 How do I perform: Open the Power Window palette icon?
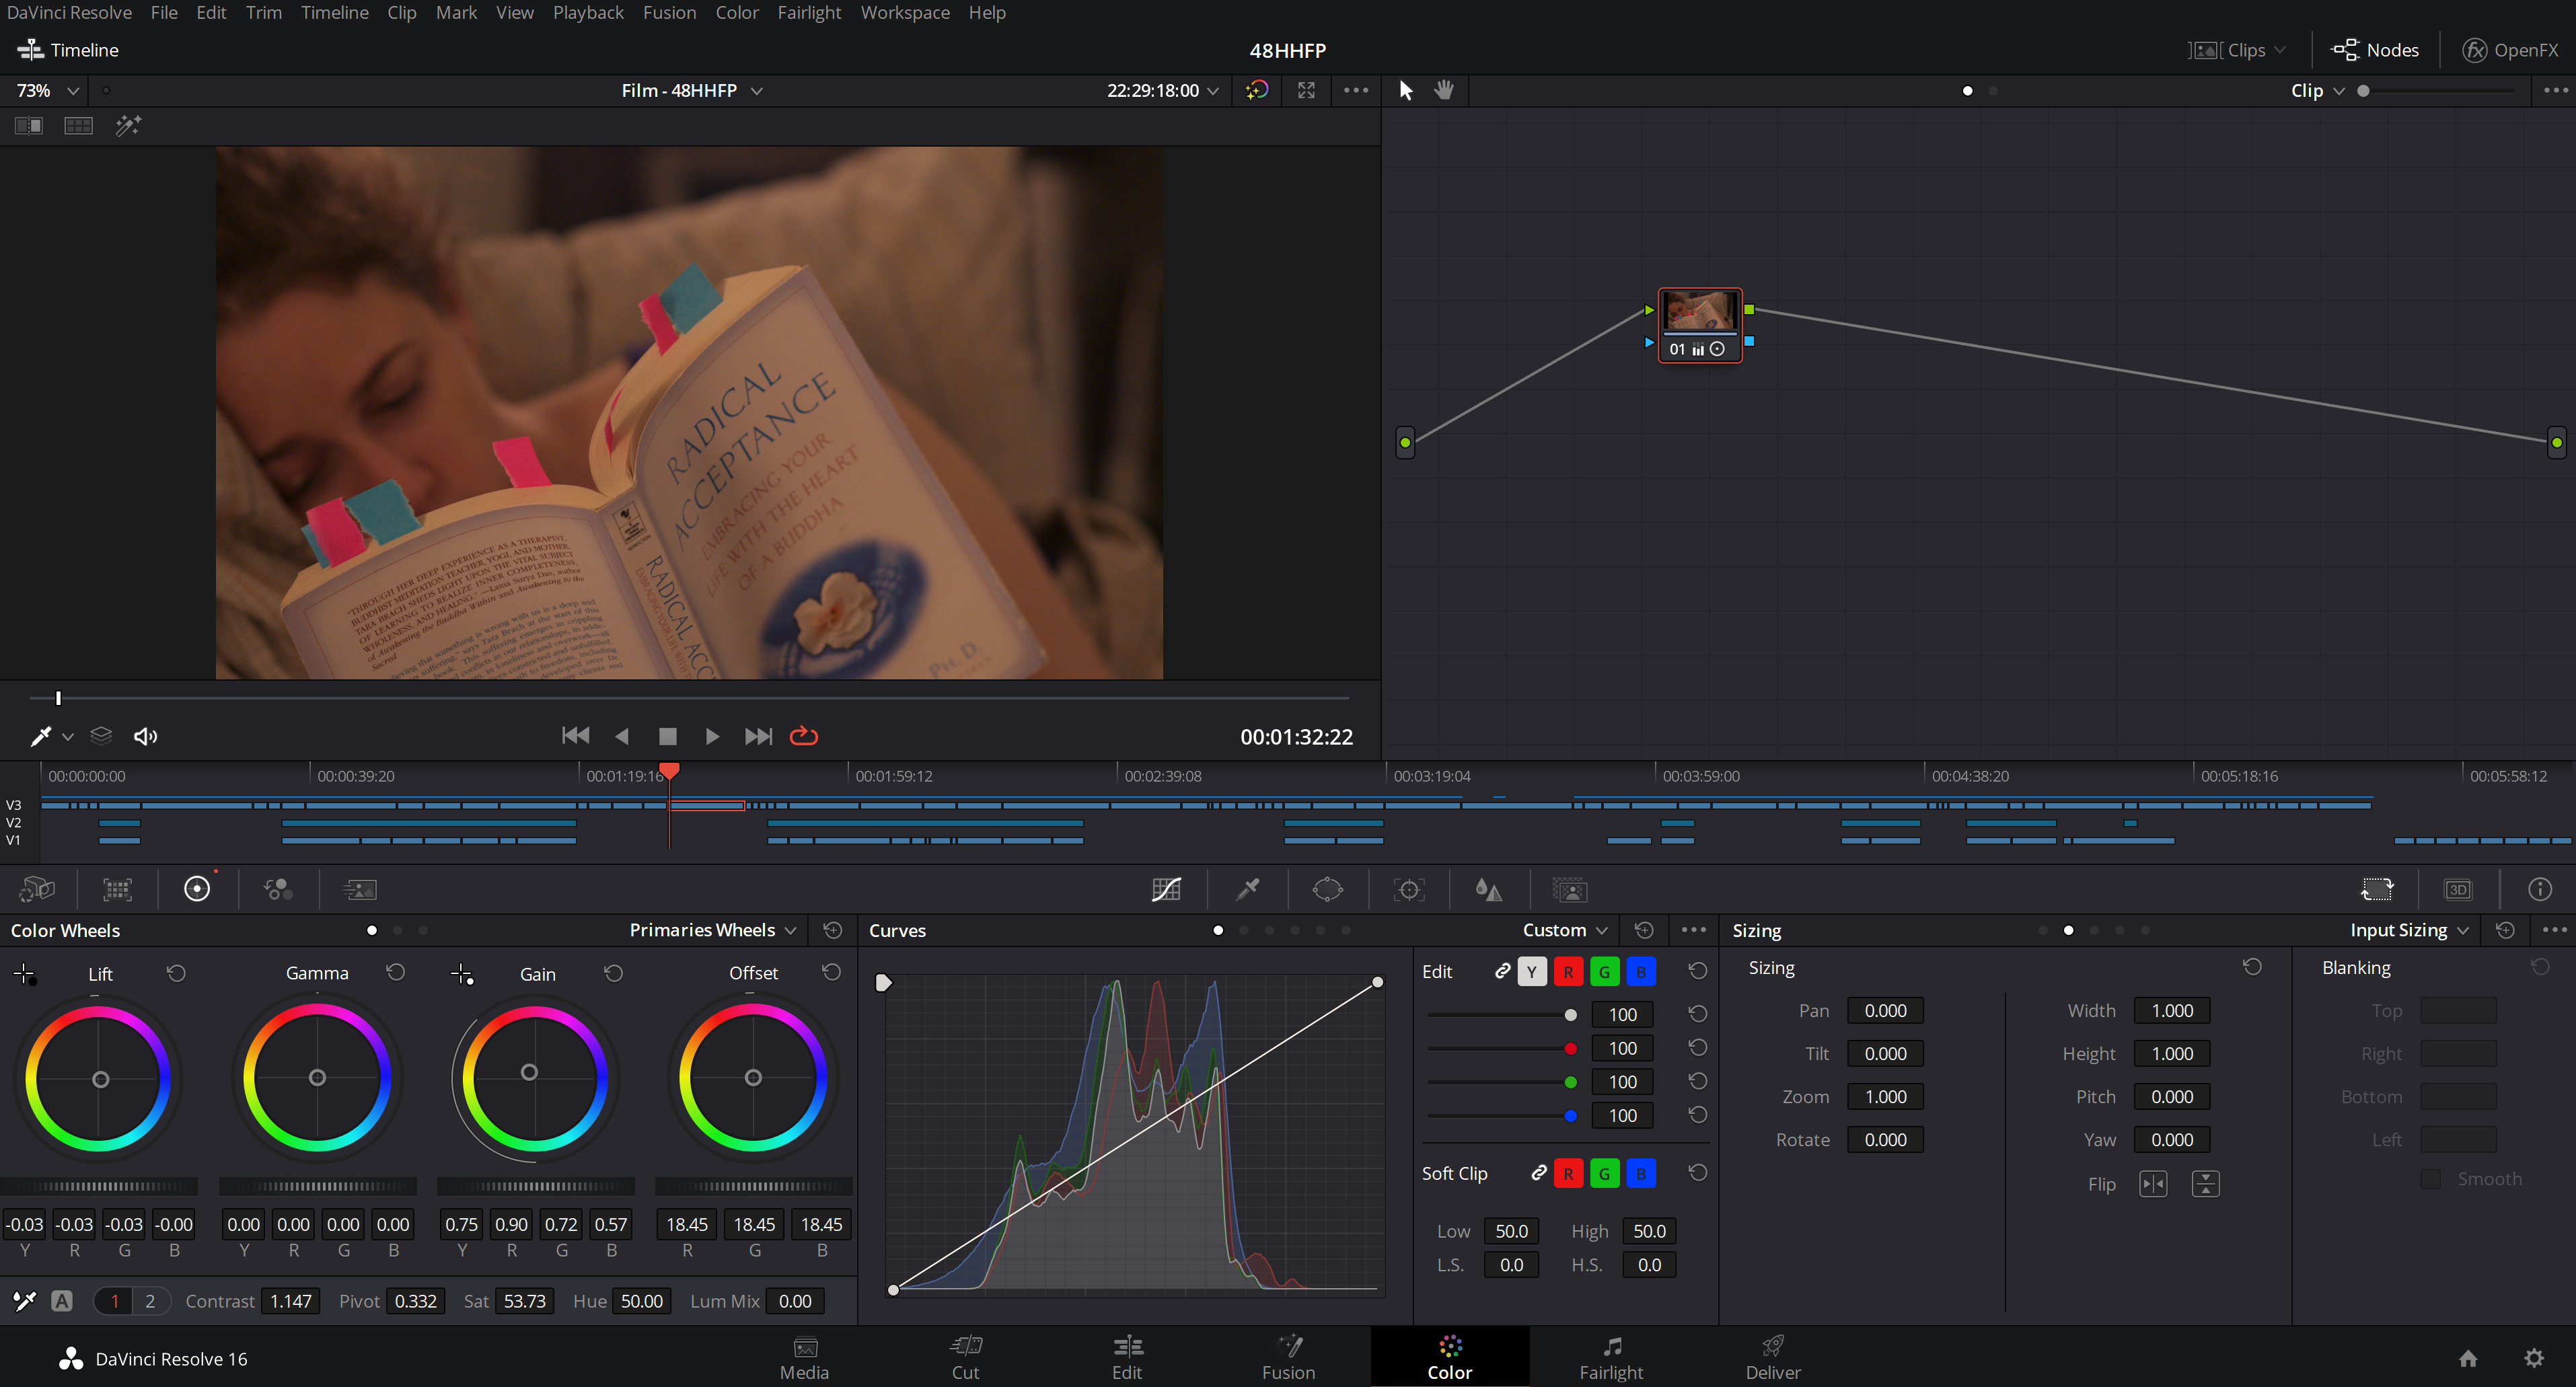click(1327, 889)
